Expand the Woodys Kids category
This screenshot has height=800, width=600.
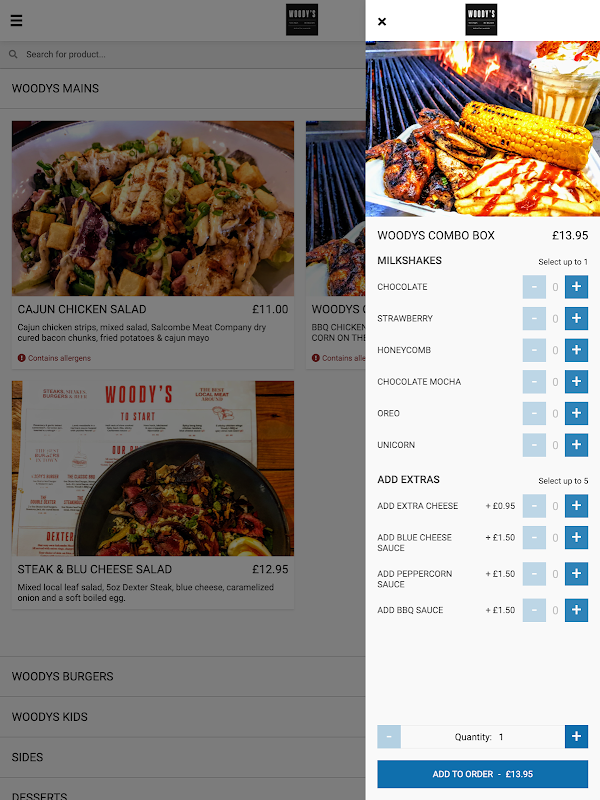click(183, 717)
